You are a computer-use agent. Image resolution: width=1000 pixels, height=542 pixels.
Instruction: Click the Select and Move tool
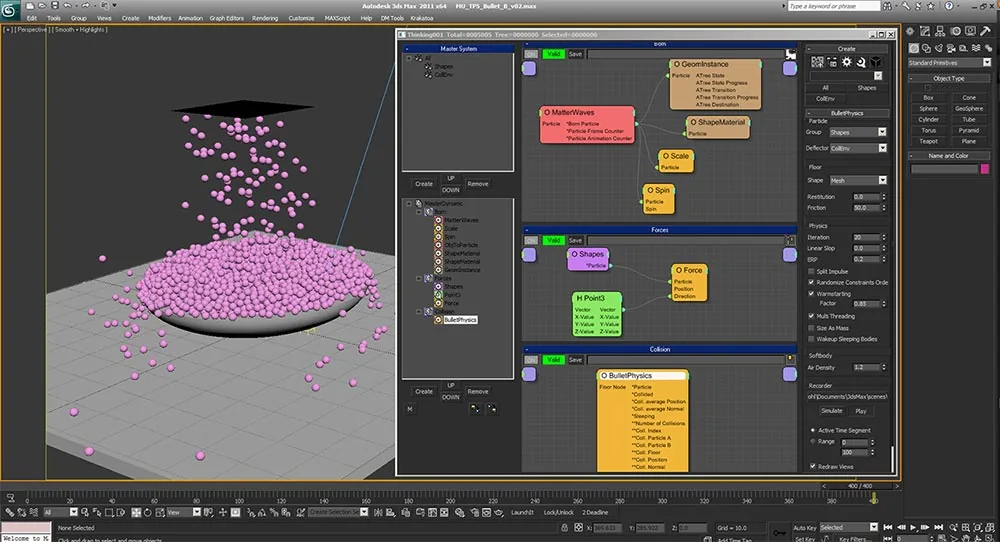(136, 512)
